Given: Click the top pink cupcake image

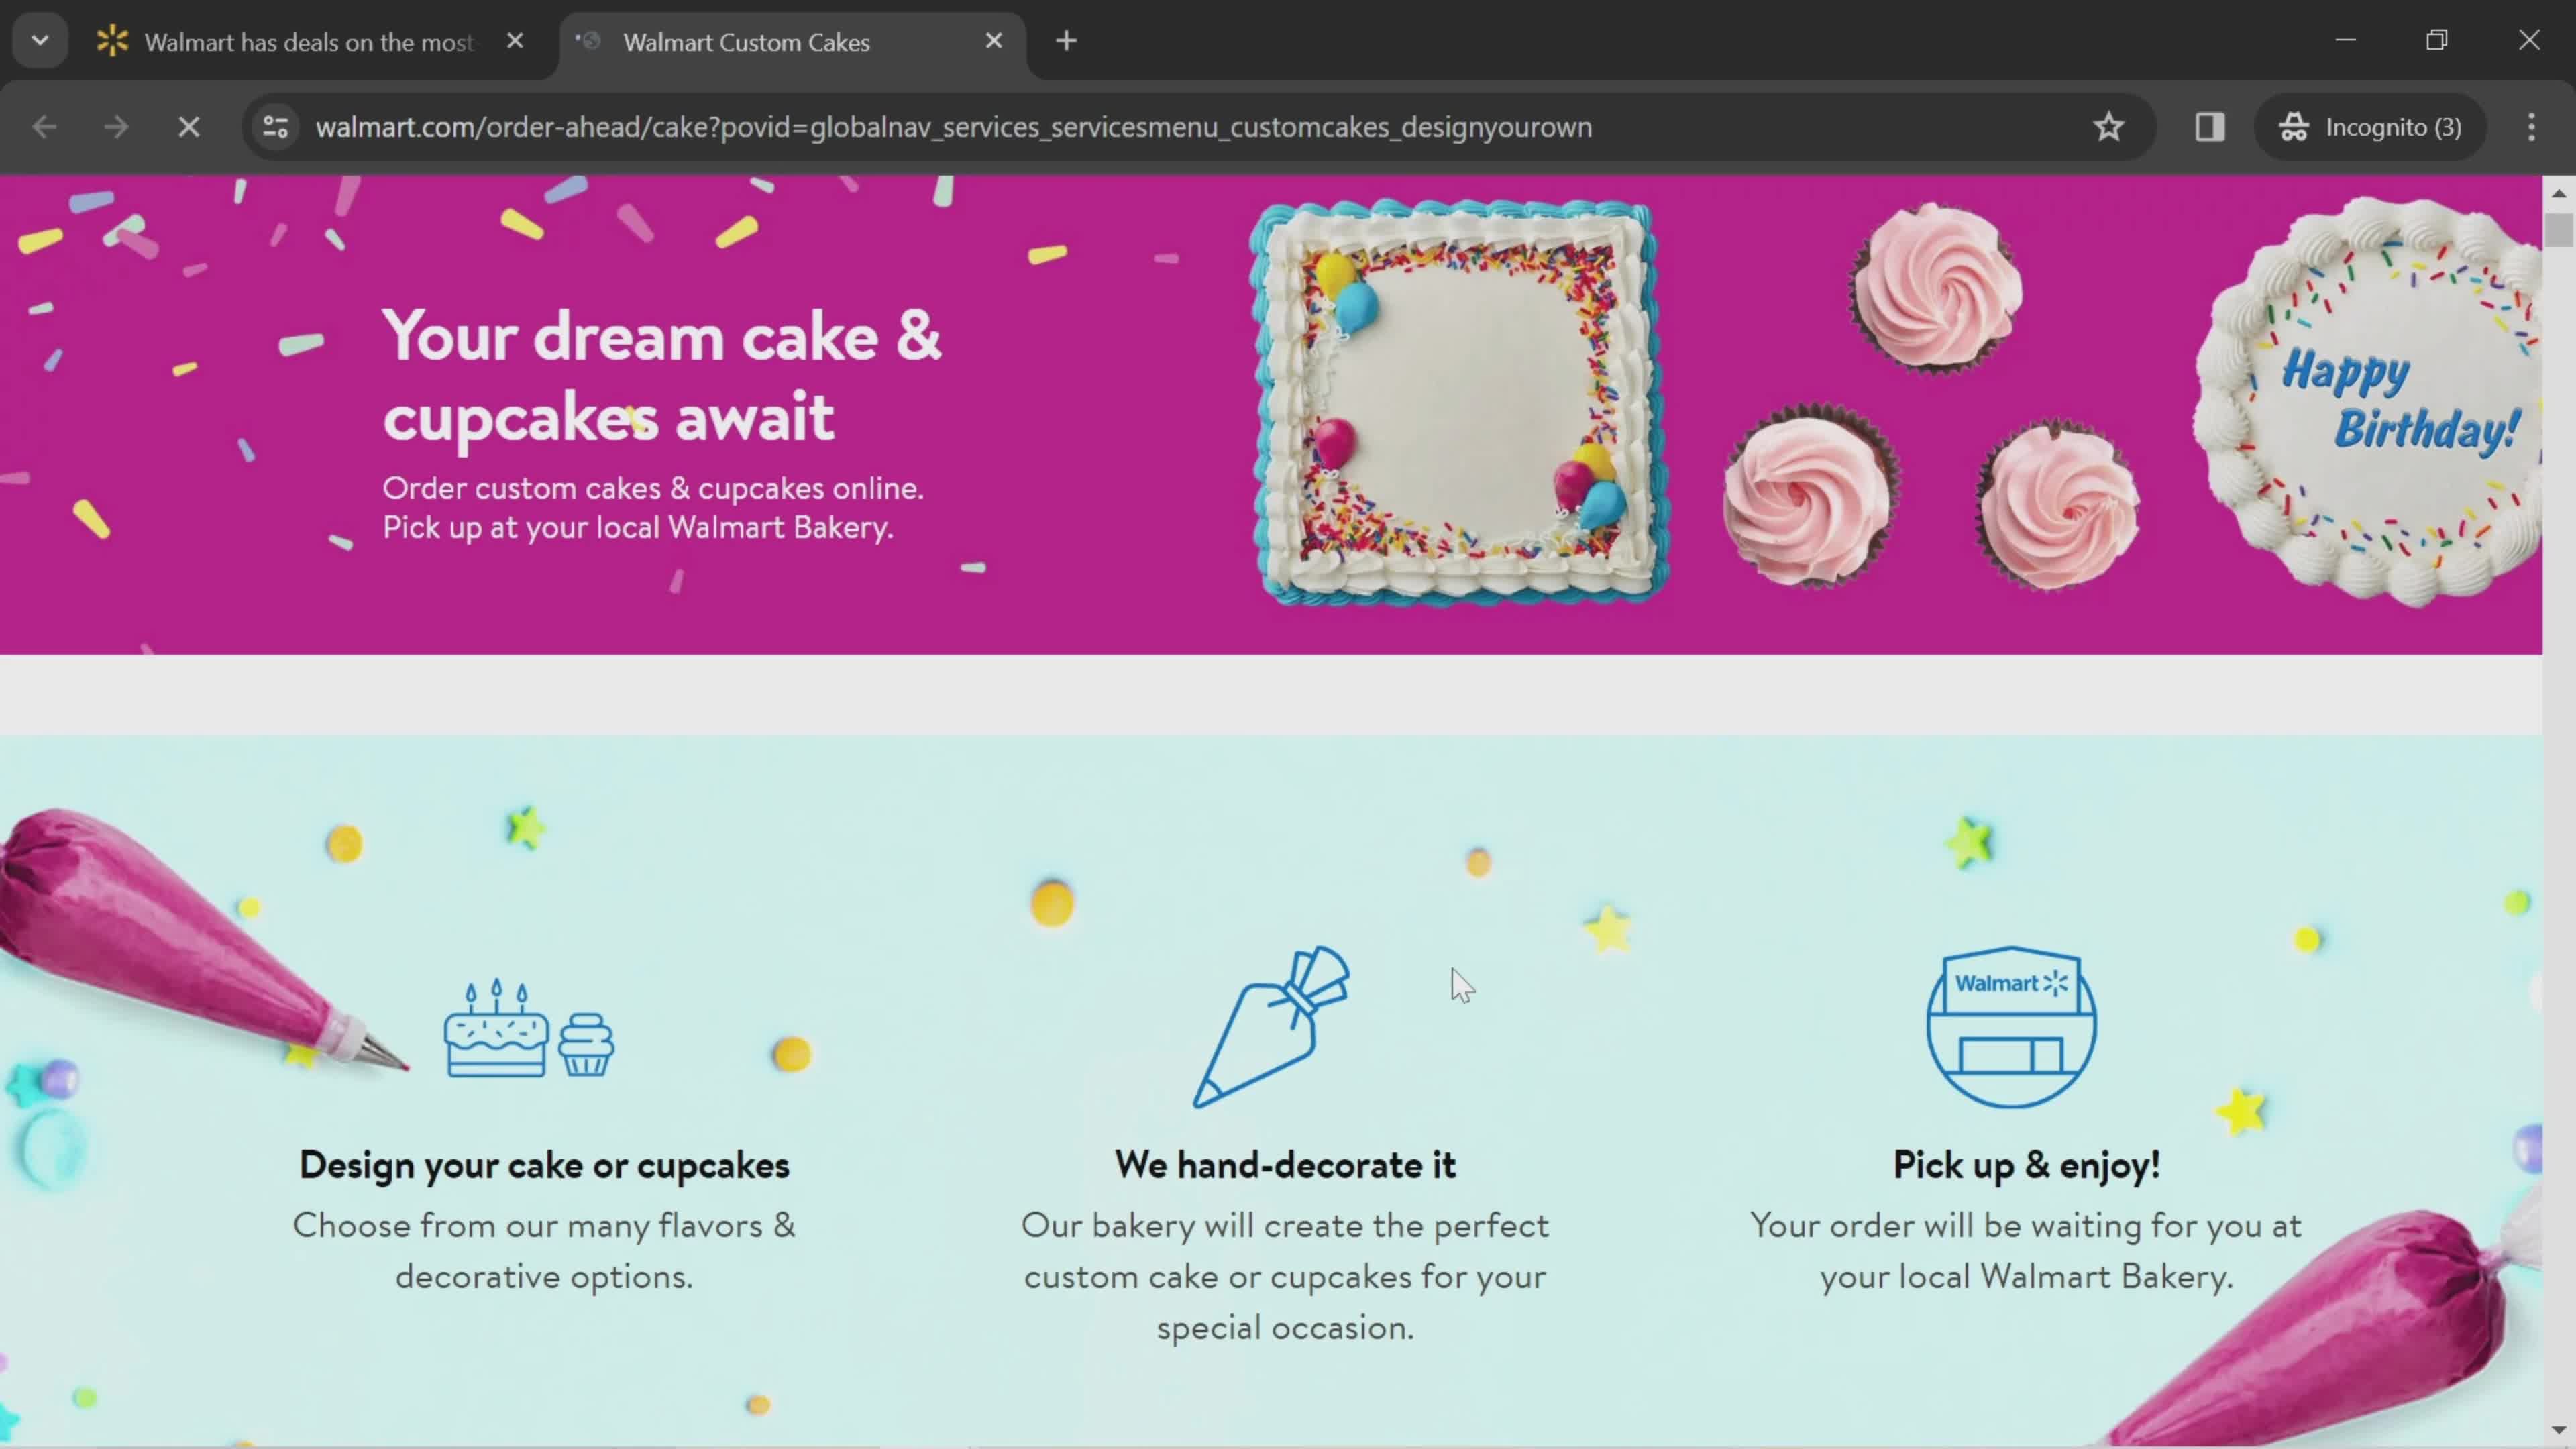Looking at the screenshot, I should [1936, 287].
